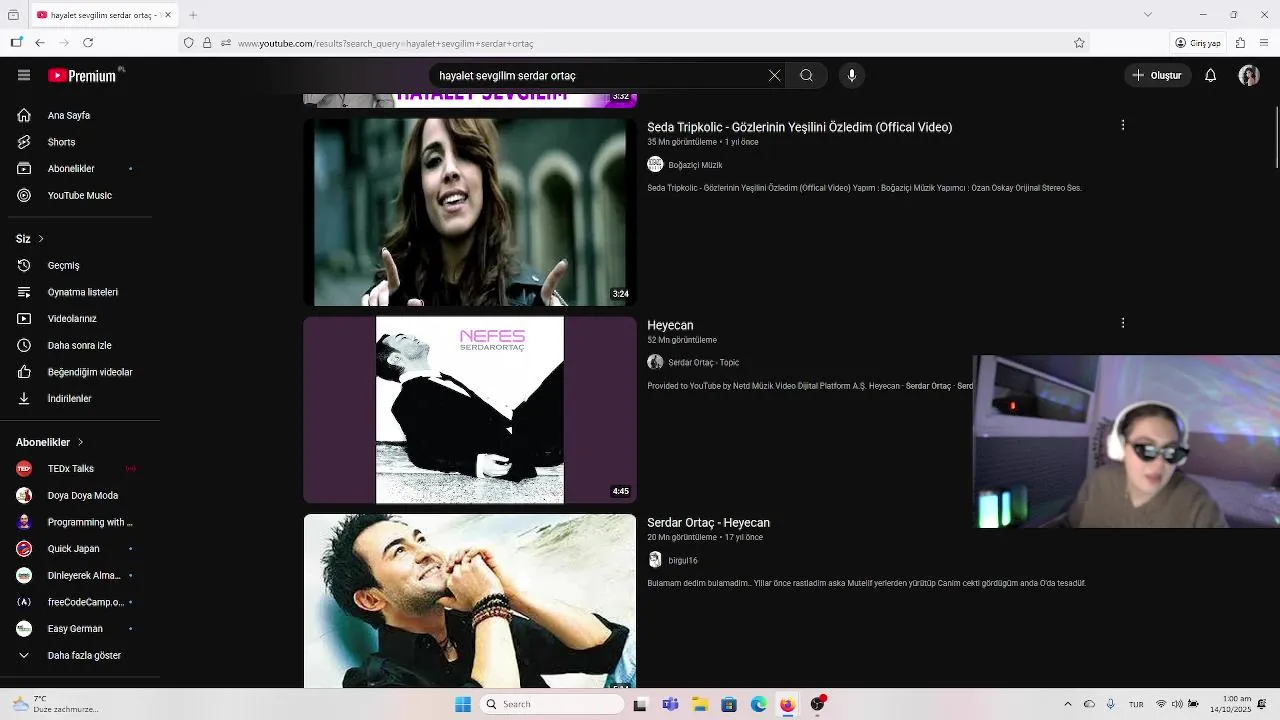Open Microsoft Edge from the taskbar
This screenshot has width=1280, height=720.
[758, 704]
